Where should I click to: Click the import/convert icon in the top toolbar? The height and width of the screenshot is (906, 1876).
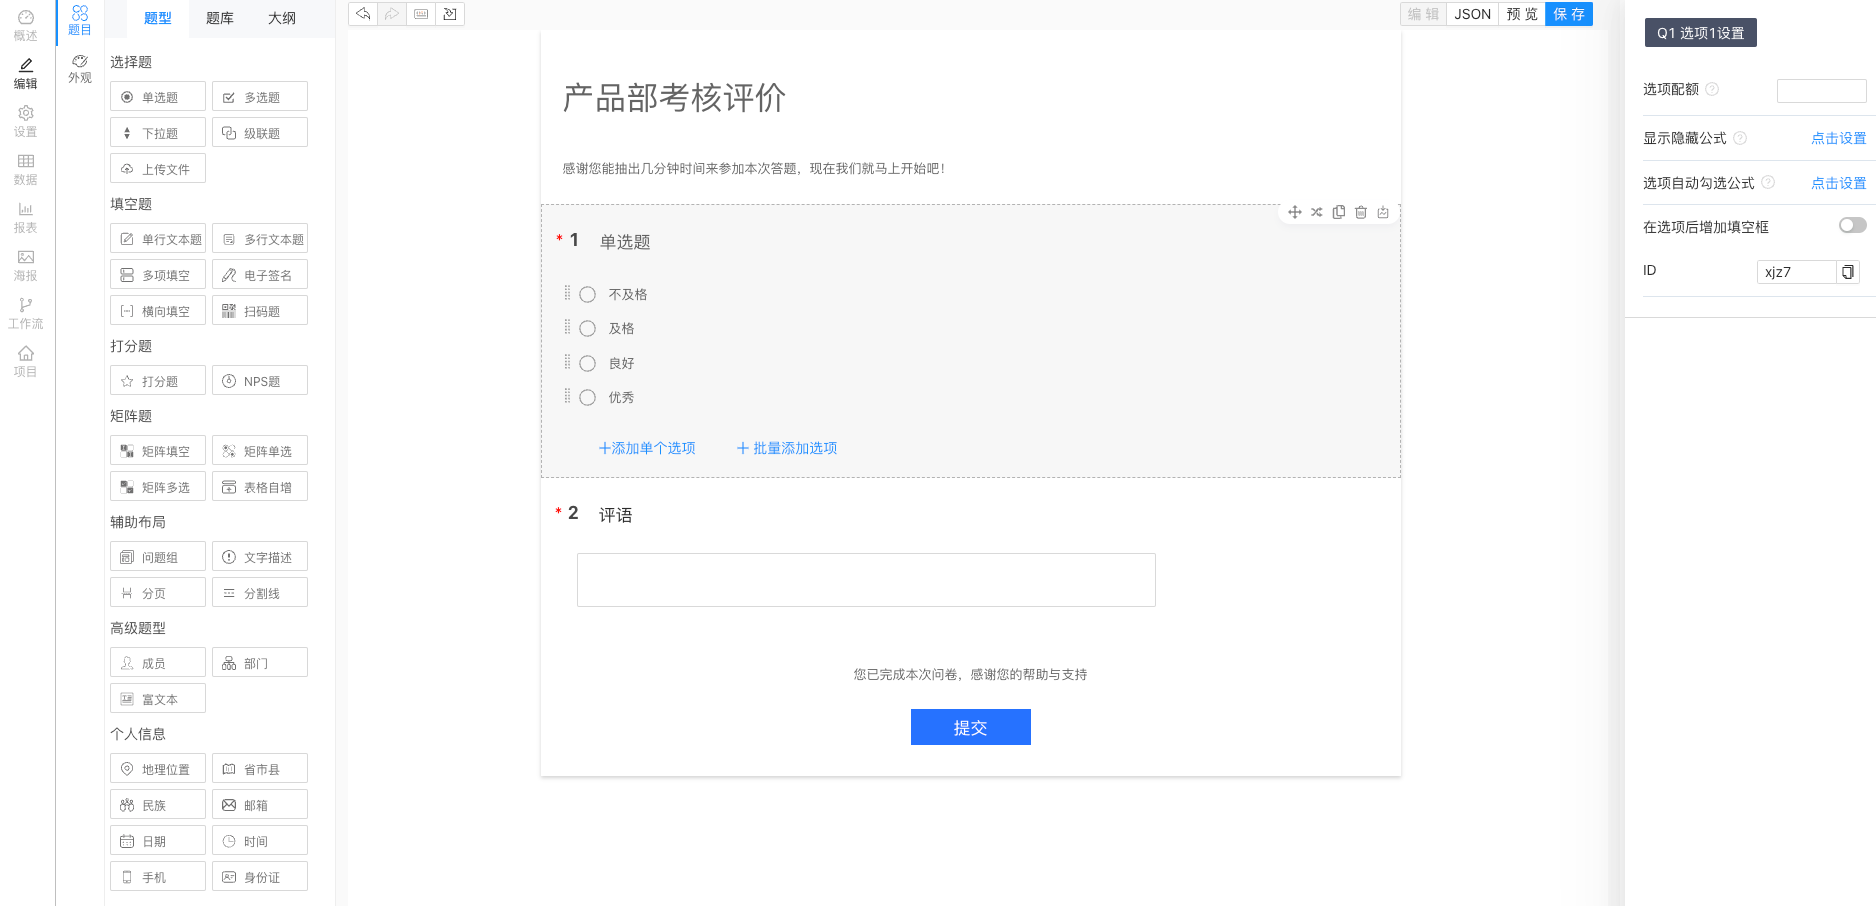[449, 14]
